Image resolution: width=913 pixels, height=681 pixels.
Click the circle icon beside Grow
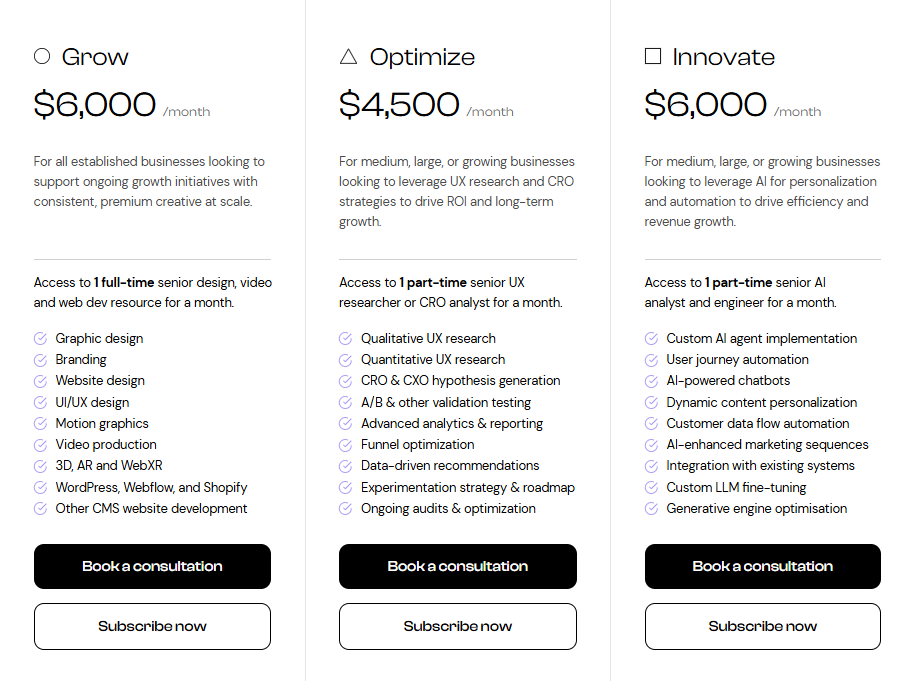[x=42, y=57]
